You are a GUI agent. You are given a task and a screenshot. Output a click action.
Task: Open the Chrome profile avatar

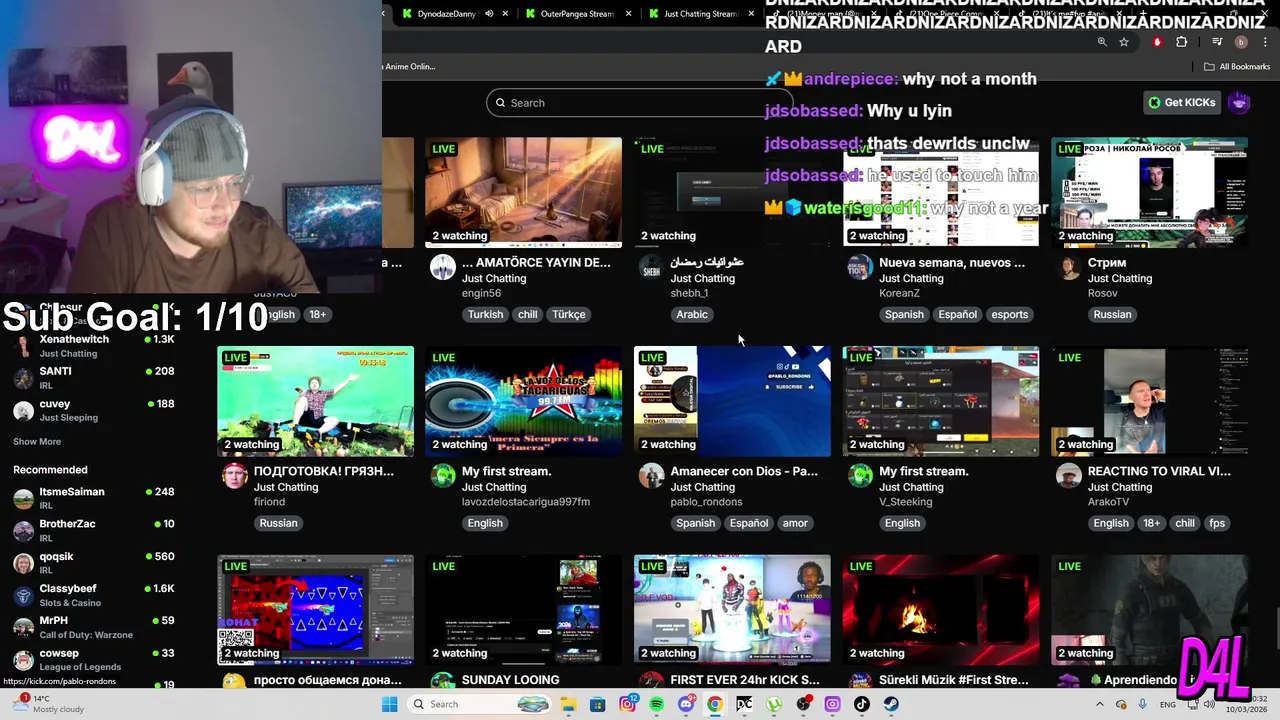click(1241, 42)
